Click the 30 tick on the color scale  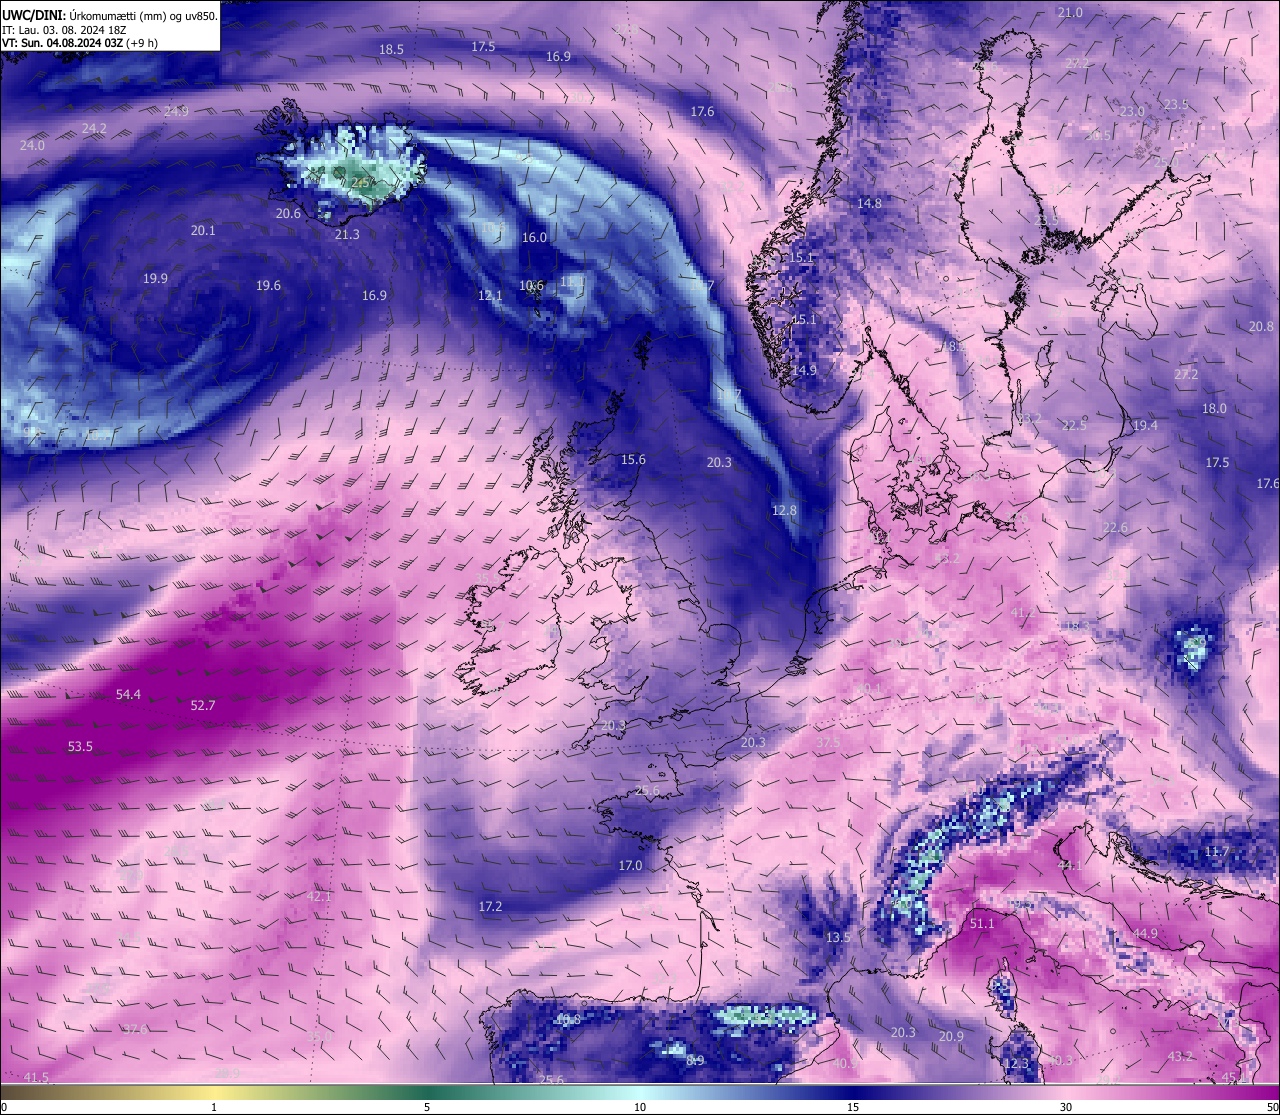(x=1066, y=1107)
